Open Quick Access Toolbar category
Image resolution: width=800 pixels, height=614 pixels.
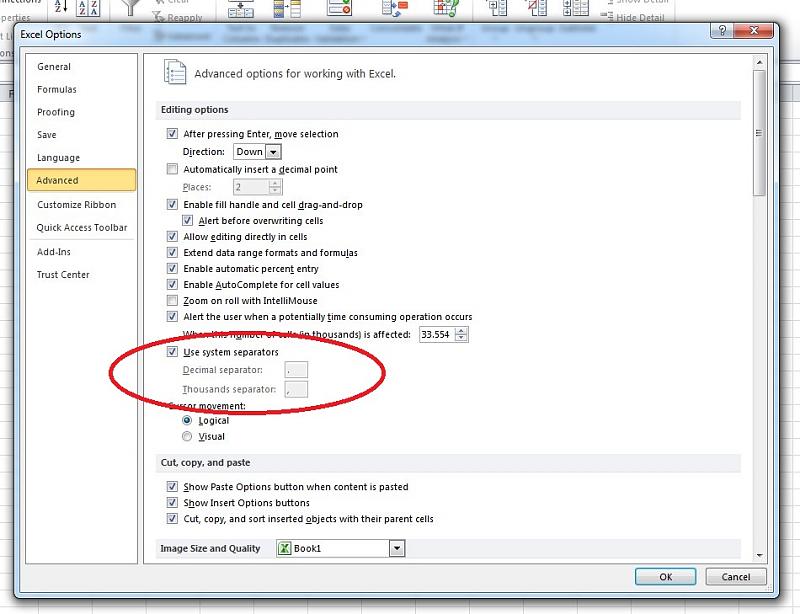[x=82, y=228]
